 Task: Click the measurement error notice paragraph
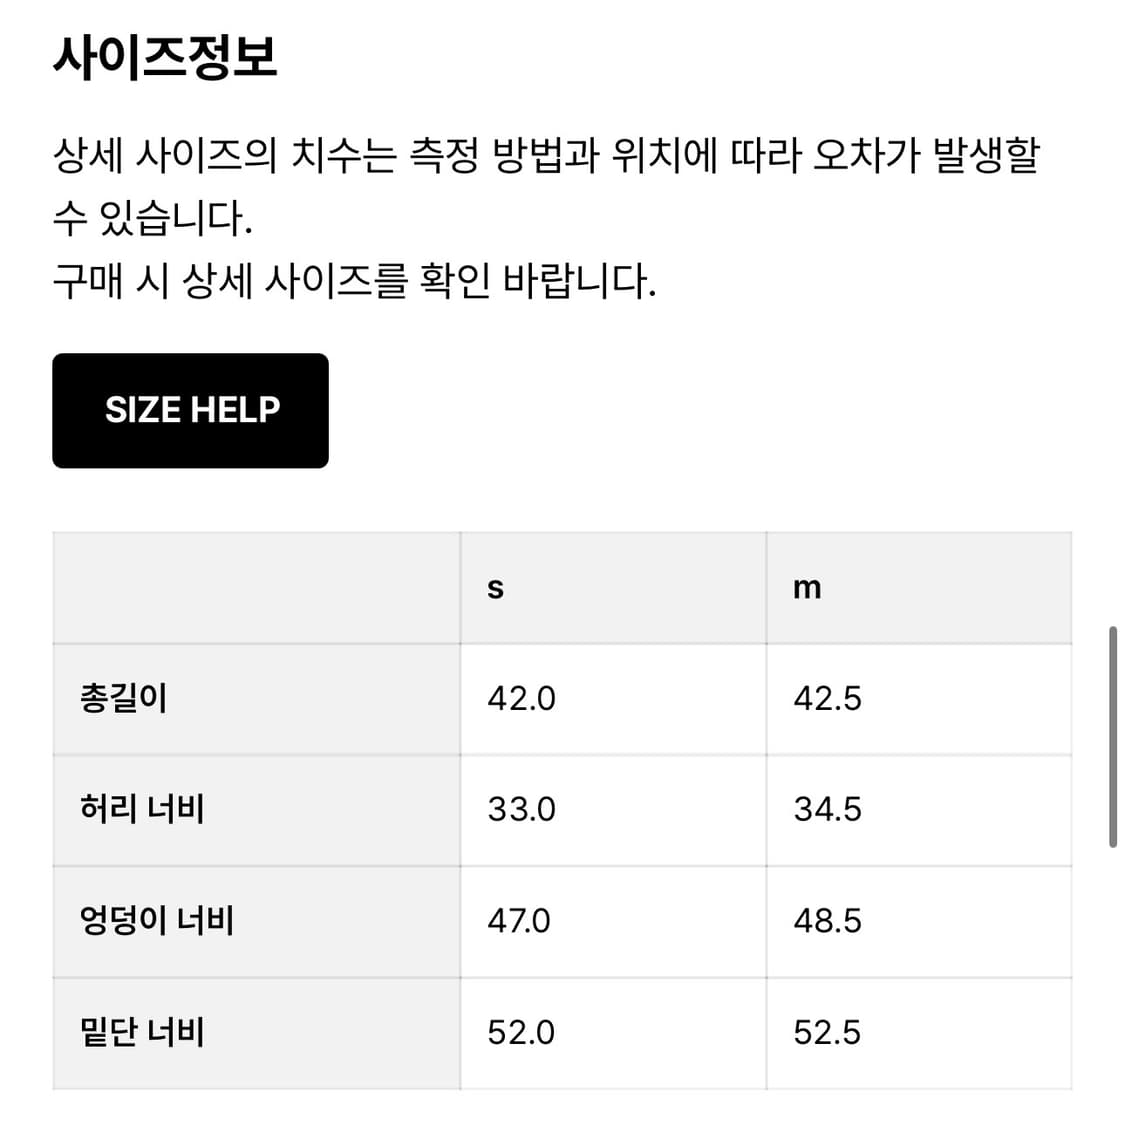click(x=546, y=186)
